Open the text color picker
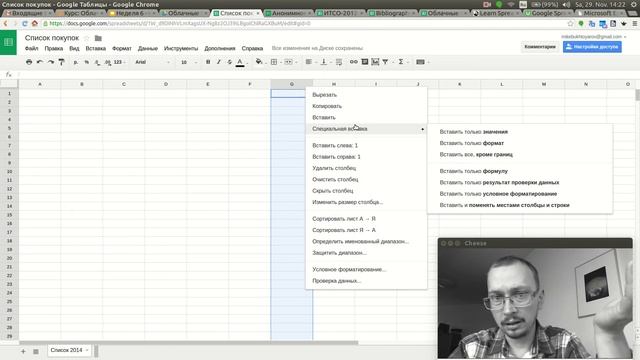This screenshot has width=640, height=360. pos(240,62)
